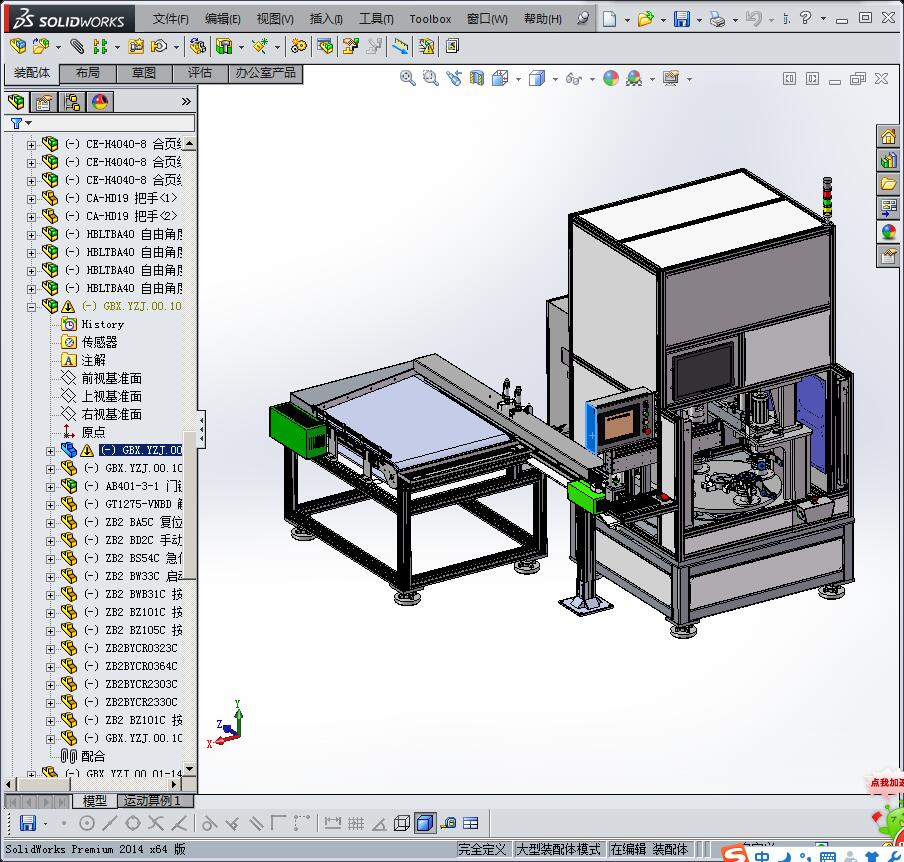Switch to the 运动算例1 tab
The image size is (904, 862).
click(x=153, y=801)
